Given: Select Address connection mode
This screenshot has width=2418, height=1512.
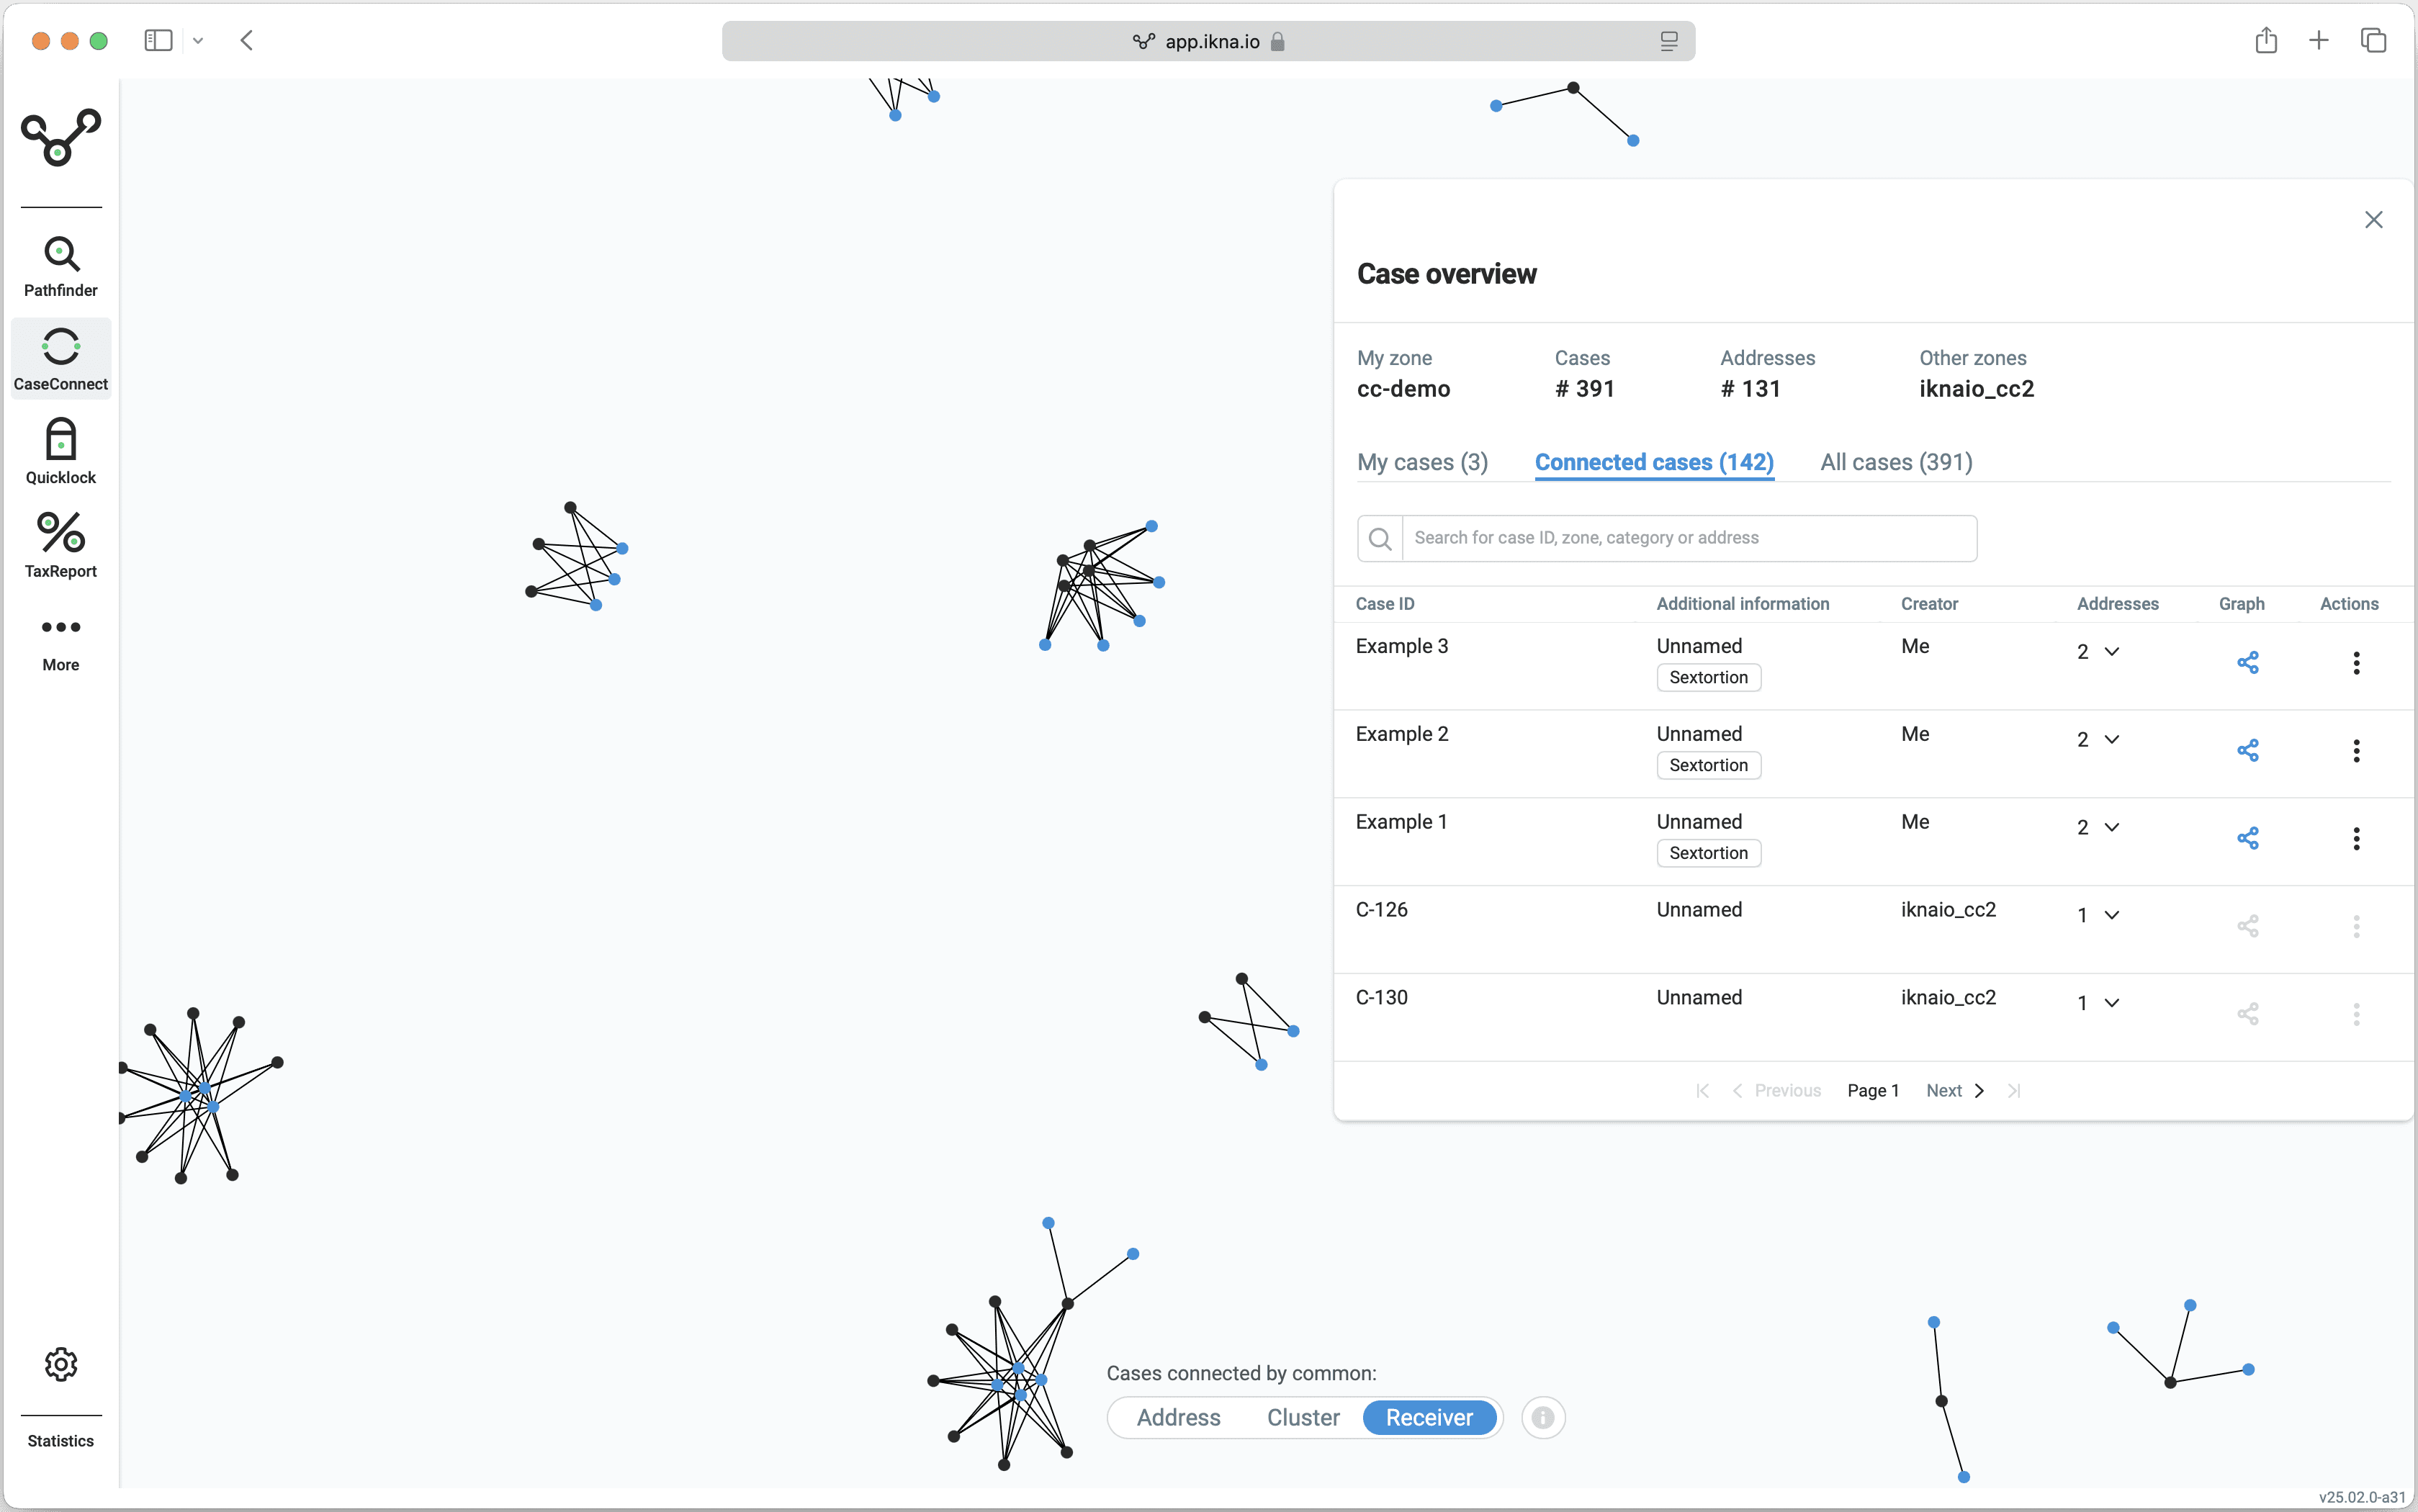Looking at the screenshot, I should coord(1178,1417).
